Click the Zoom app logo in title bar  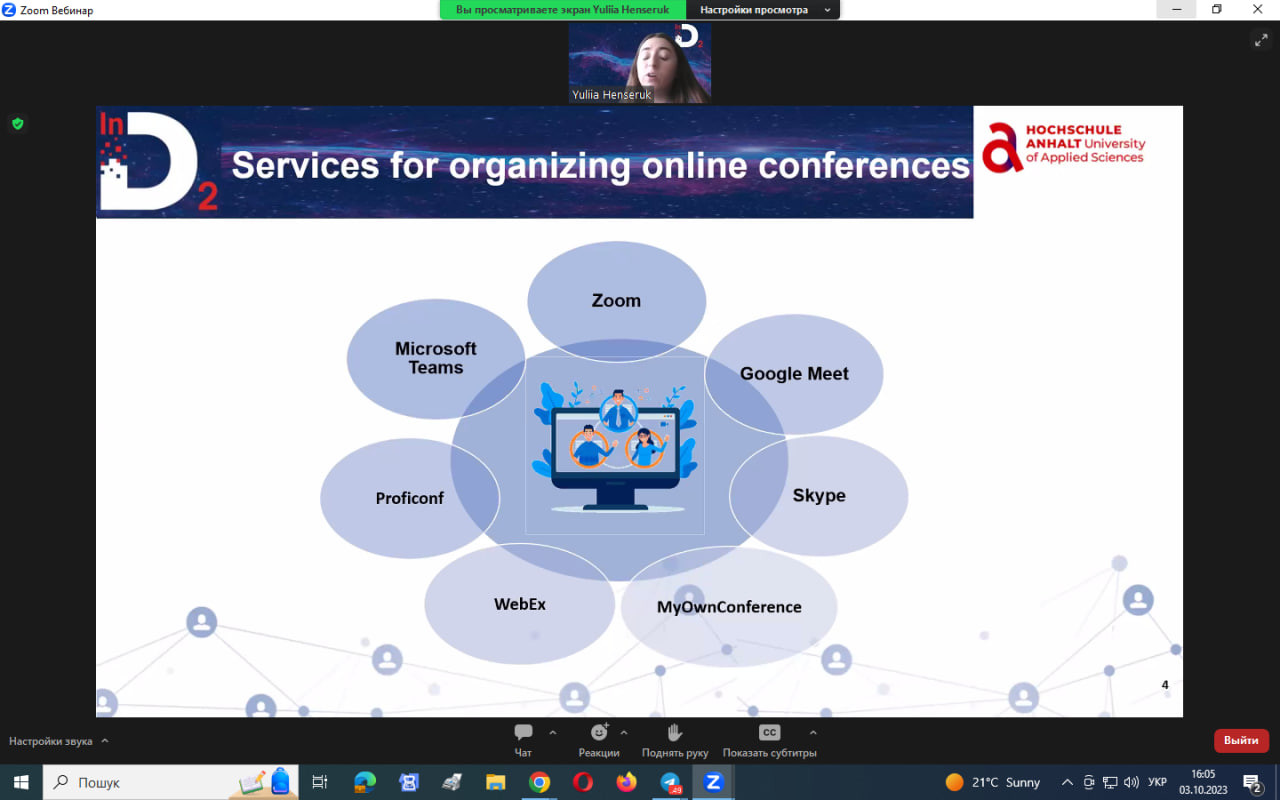tap(9, 10)
